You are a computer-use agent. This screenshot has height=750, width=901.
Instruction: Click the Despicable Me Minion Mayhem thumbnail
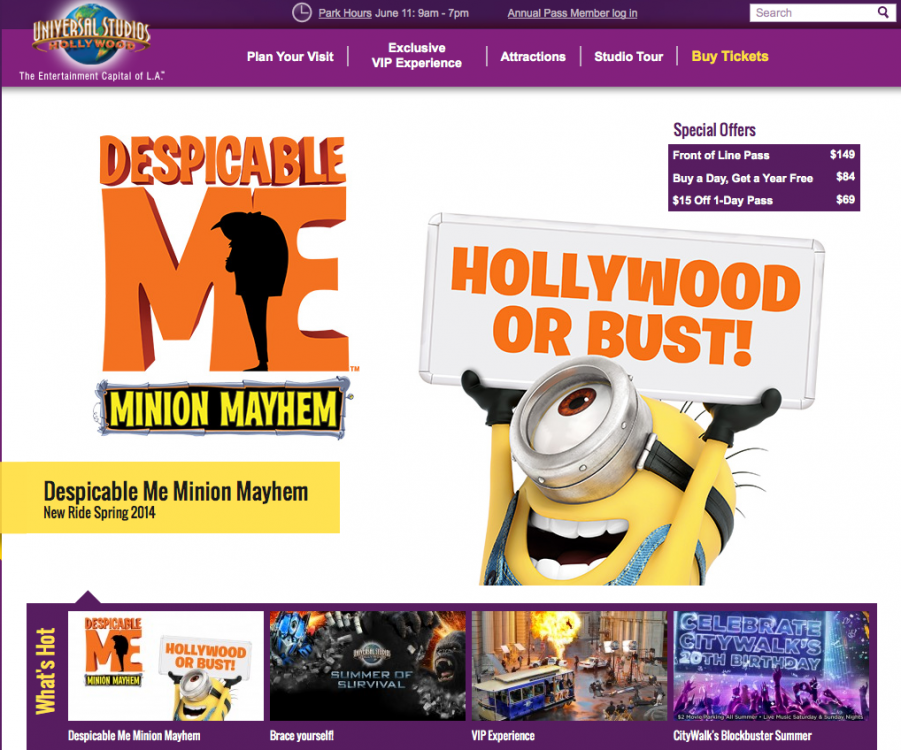[162, 665]
